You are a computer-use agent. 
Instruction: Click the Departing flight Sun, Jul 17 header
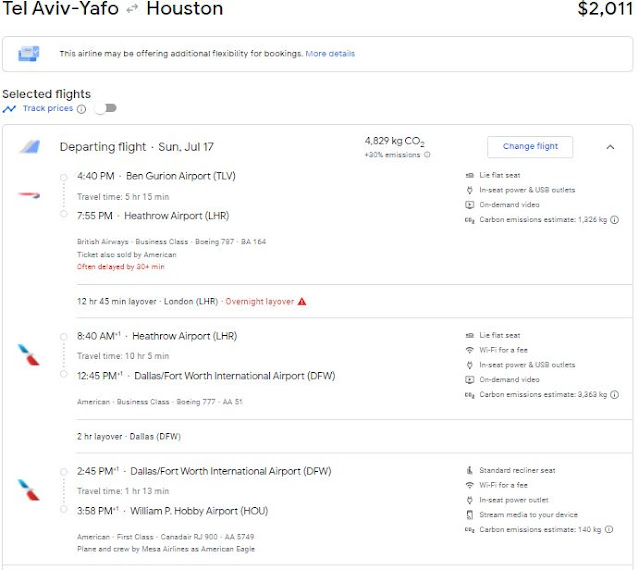[x=137, y=147]
